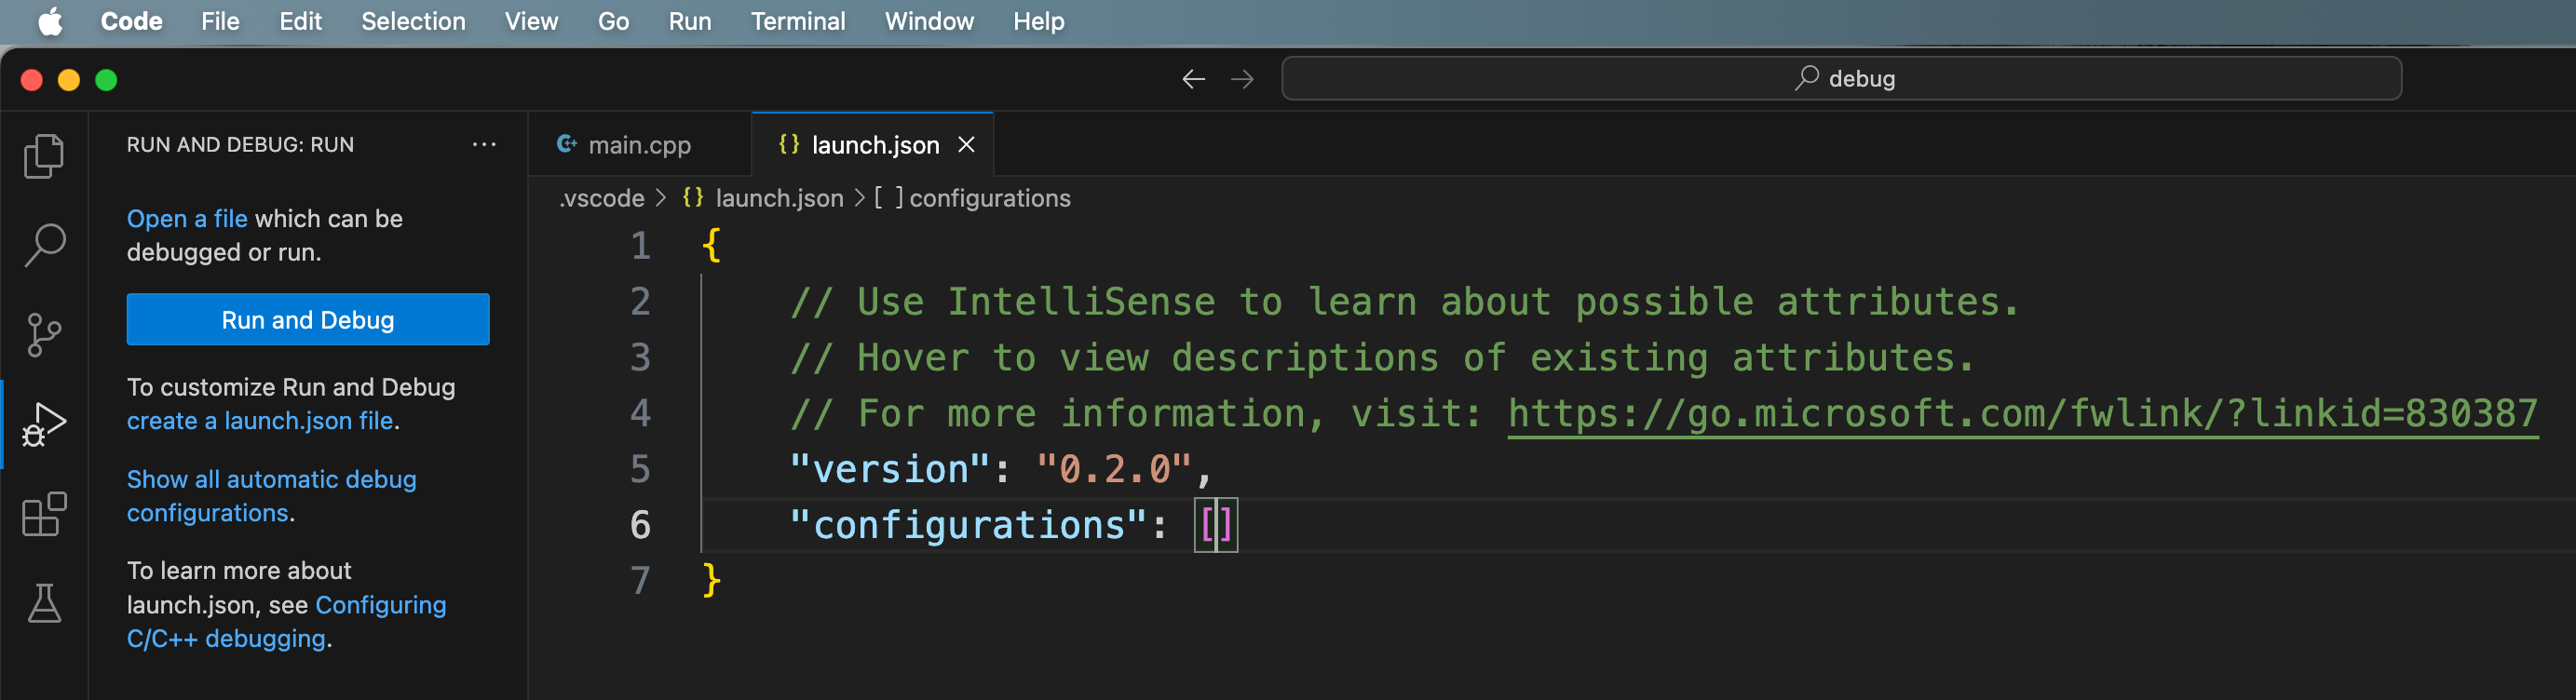Screen dimensions: 2576x700
Task: Open the Microsoft fwlink URL in editor
Action: tap(2021, 413)
